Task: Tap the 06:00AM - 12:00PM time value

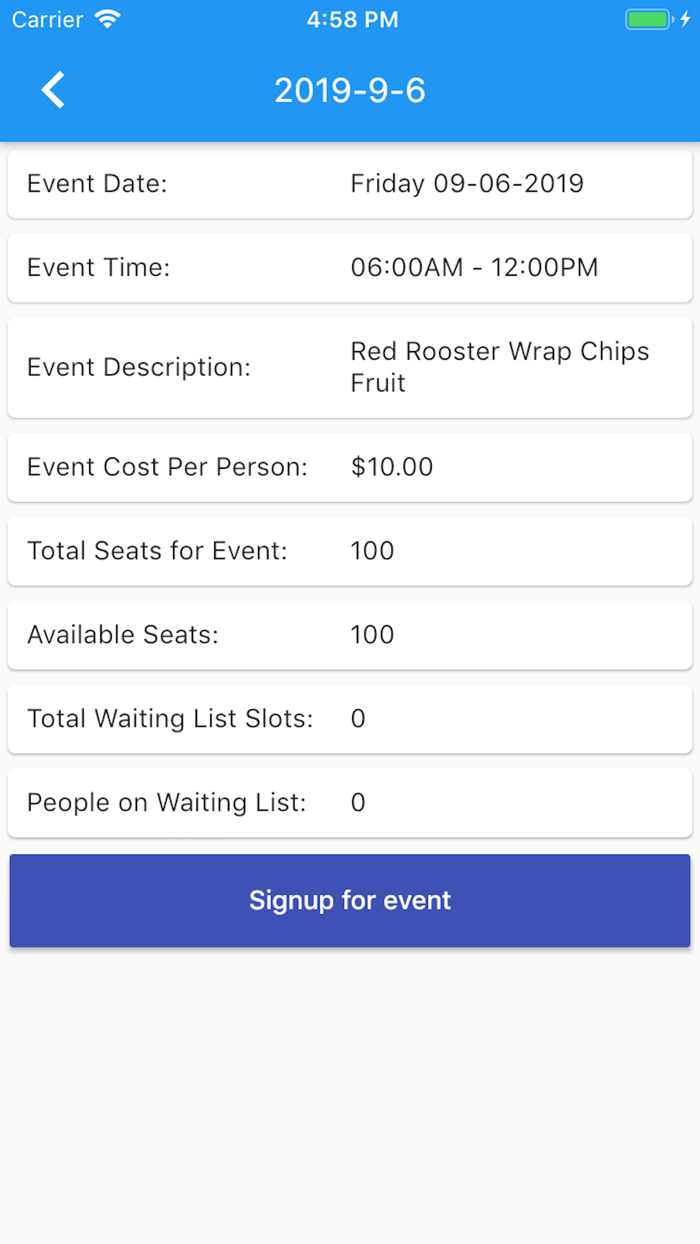Action: click(474, 268)
